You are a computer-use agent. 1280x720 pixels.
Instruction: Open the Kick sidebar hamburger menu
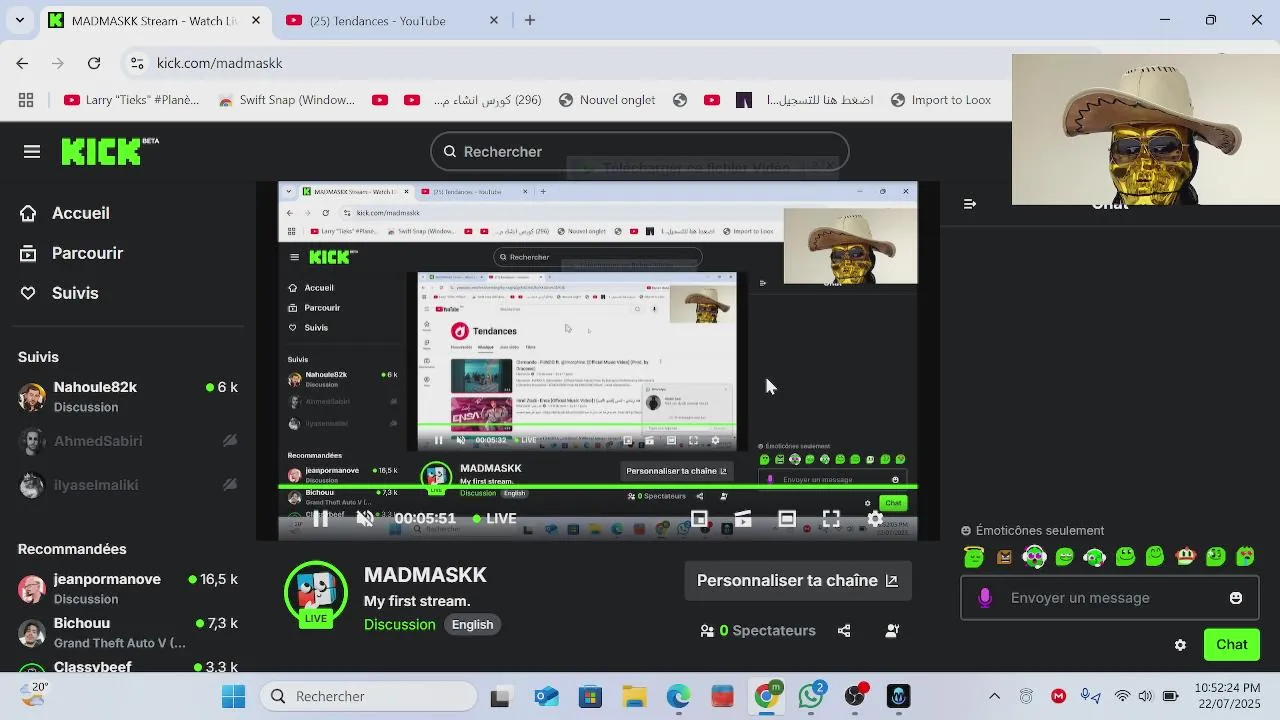click(32, 152)
